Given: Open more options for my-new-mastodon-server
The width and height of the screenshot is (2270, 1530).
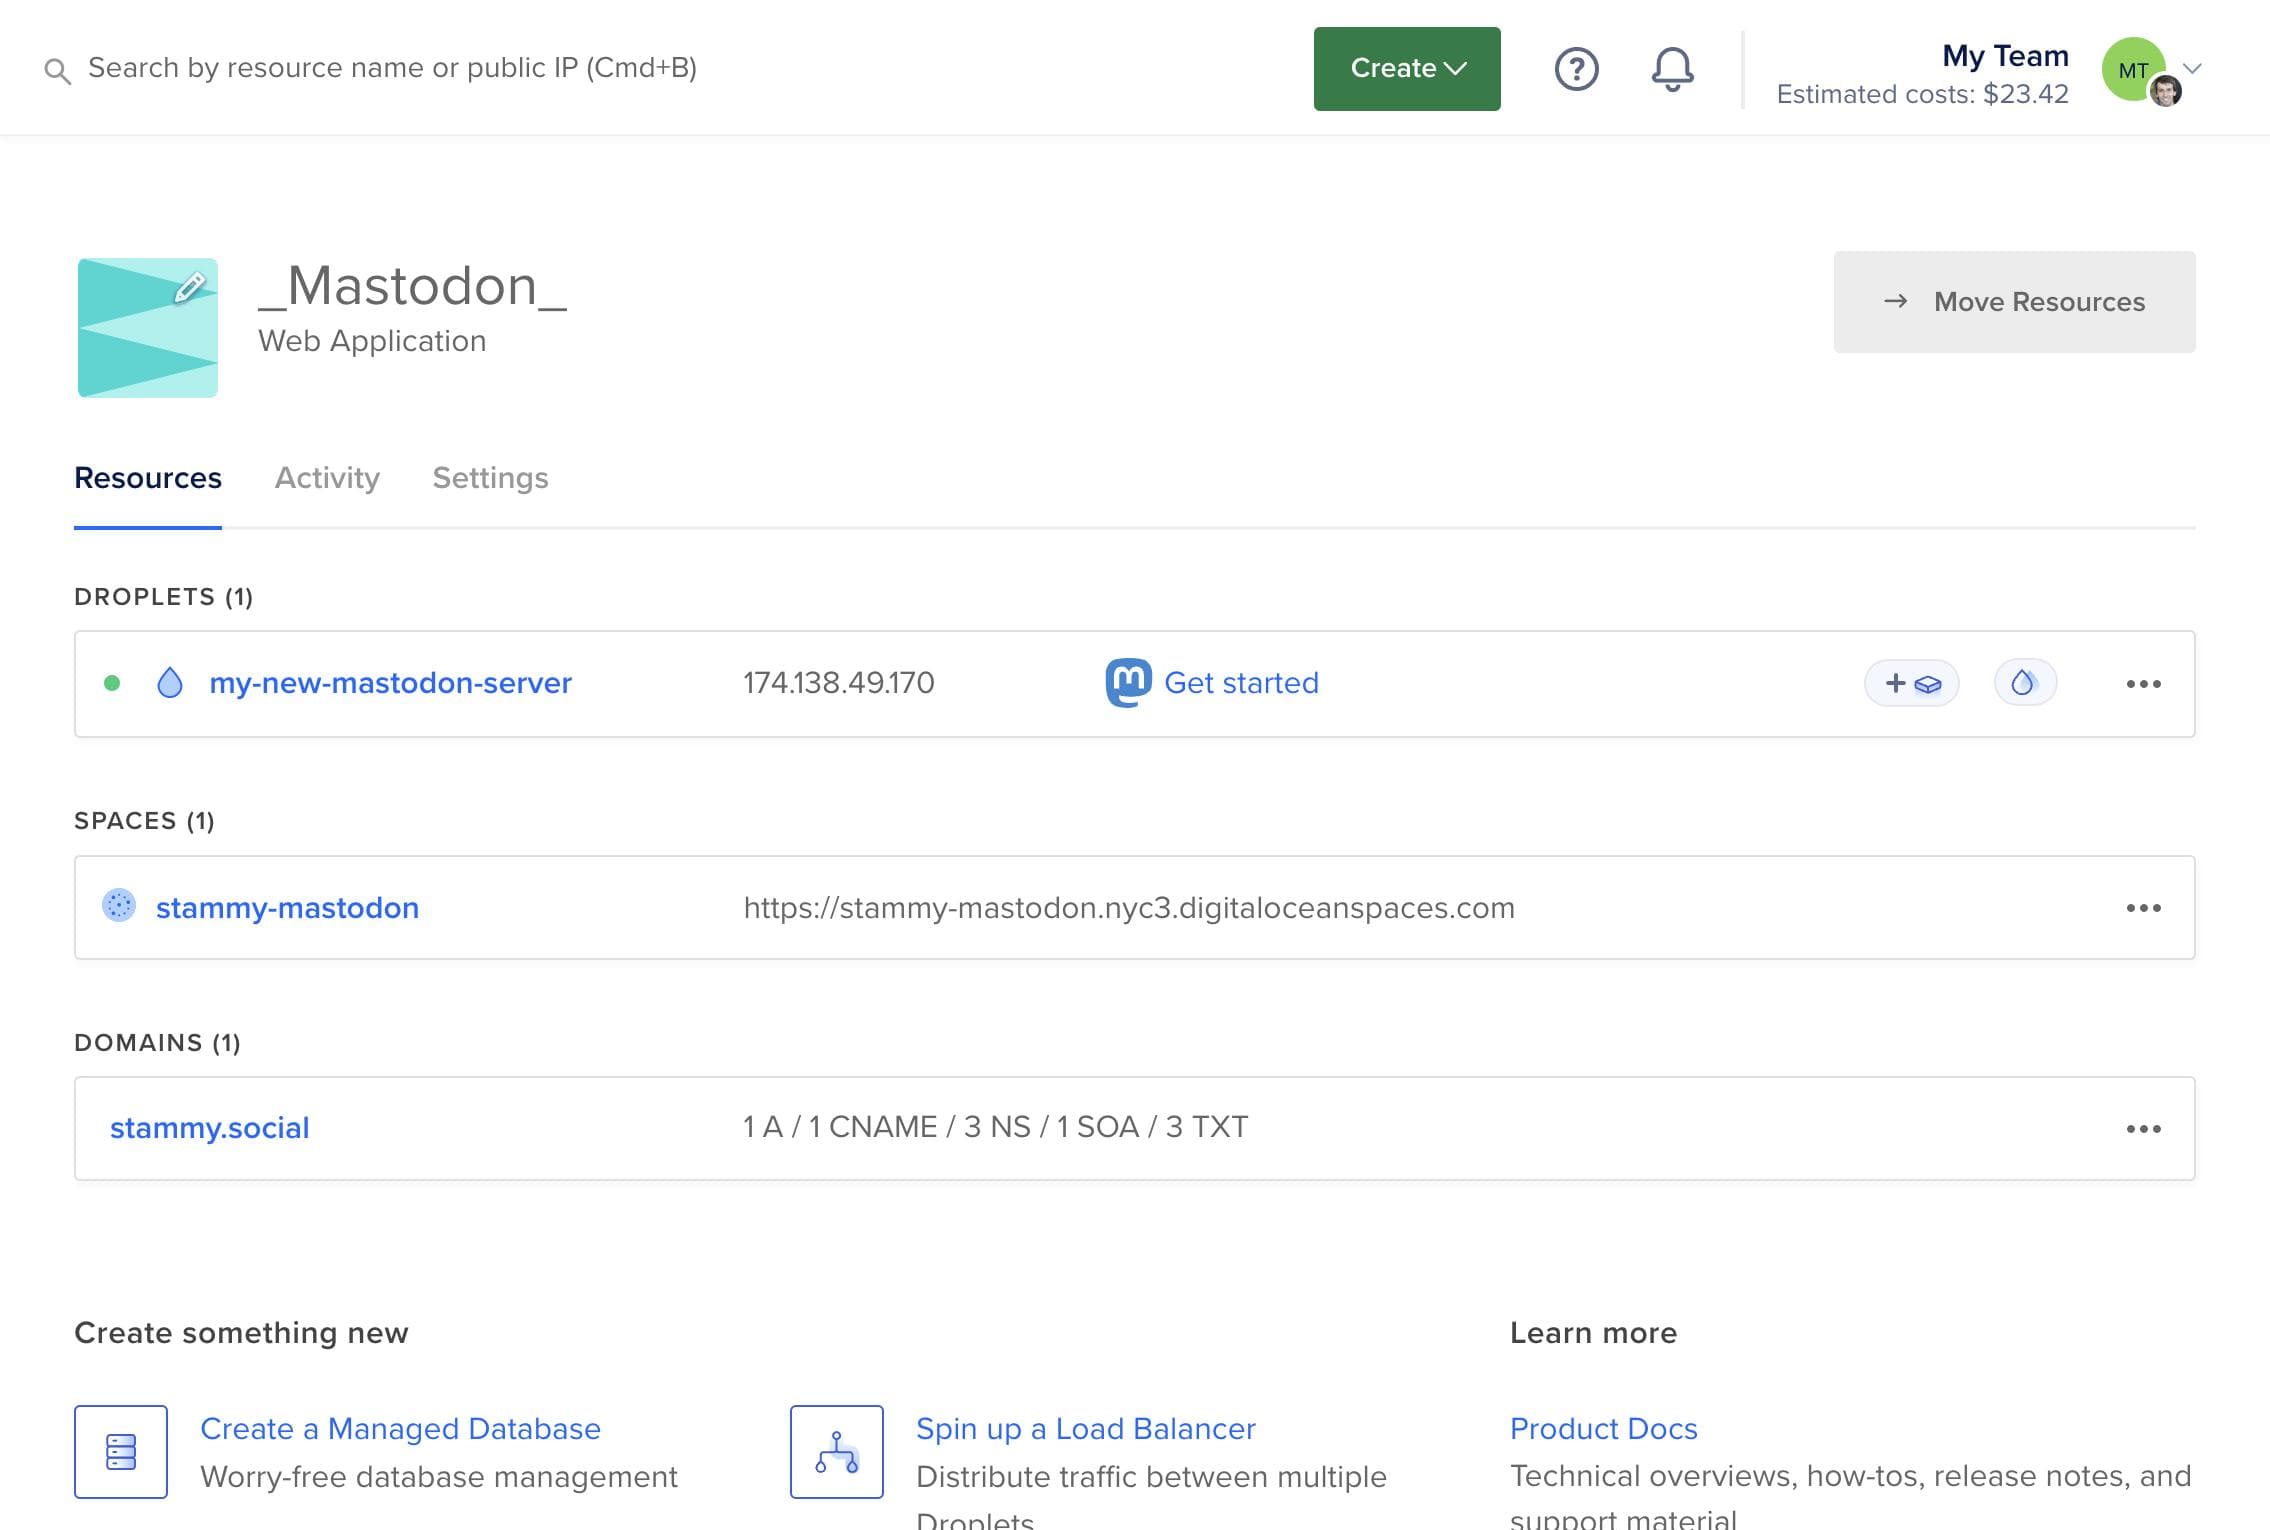Looking at the screenshot, I should pyautogui.click(x=2143, y=684).
